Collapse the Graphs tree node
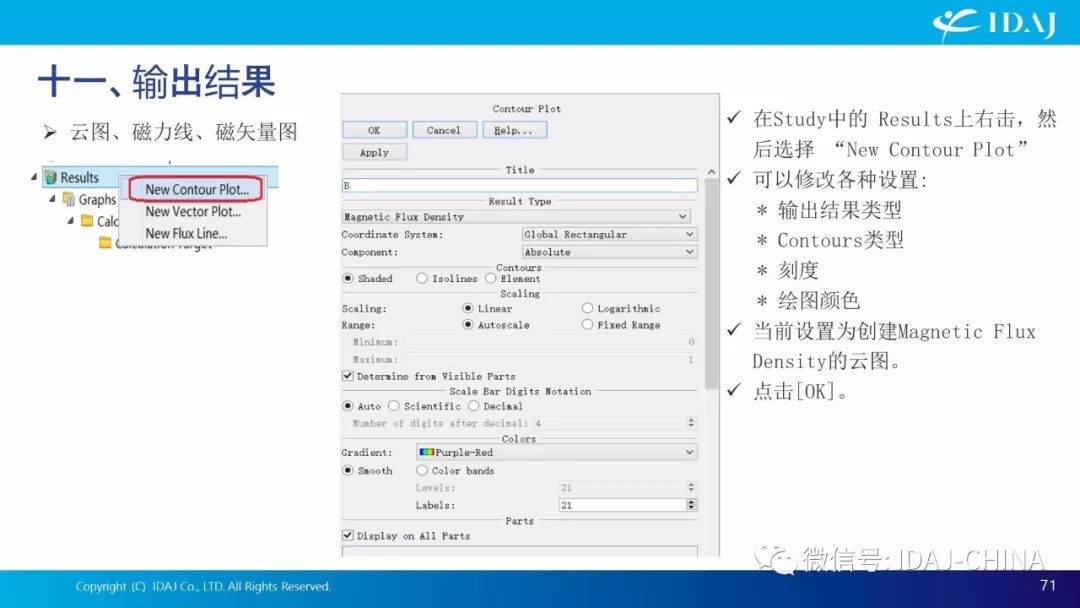The height and width of the screenshot is (608, 1080). (x=52, y=198)
